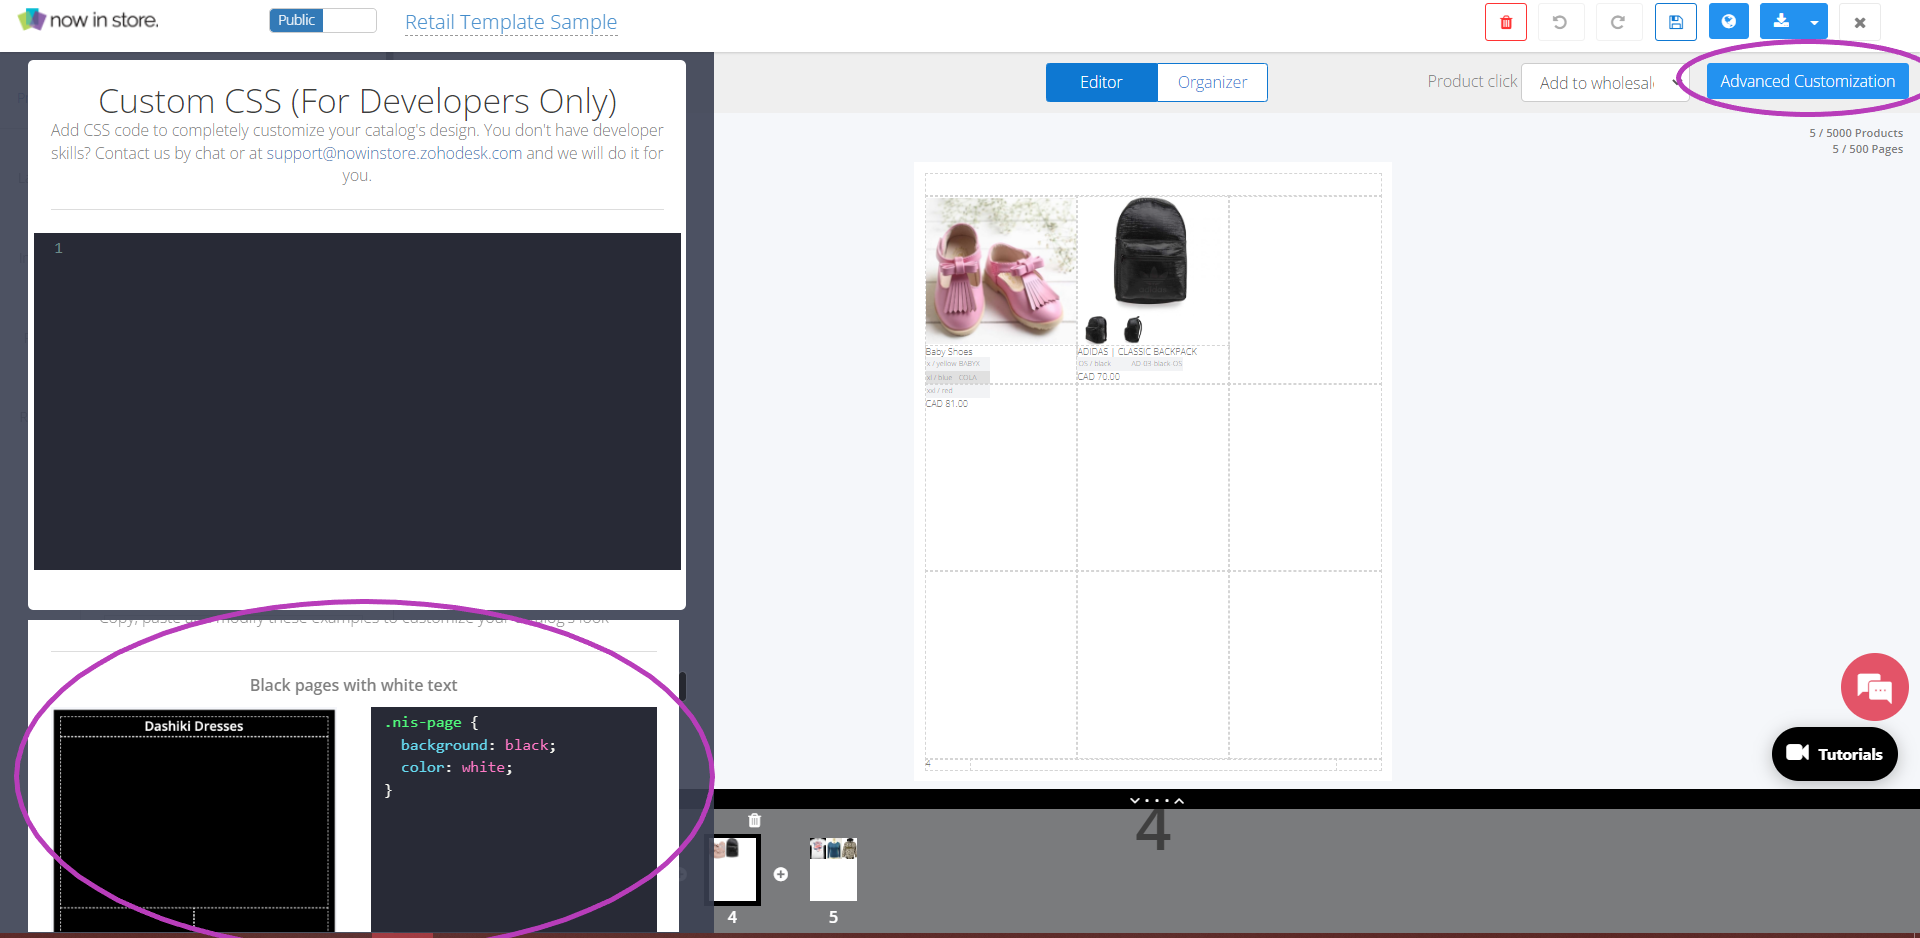Click the now in store logo
The height and width of the screenshot is (938, 1920).
(89, 20)
